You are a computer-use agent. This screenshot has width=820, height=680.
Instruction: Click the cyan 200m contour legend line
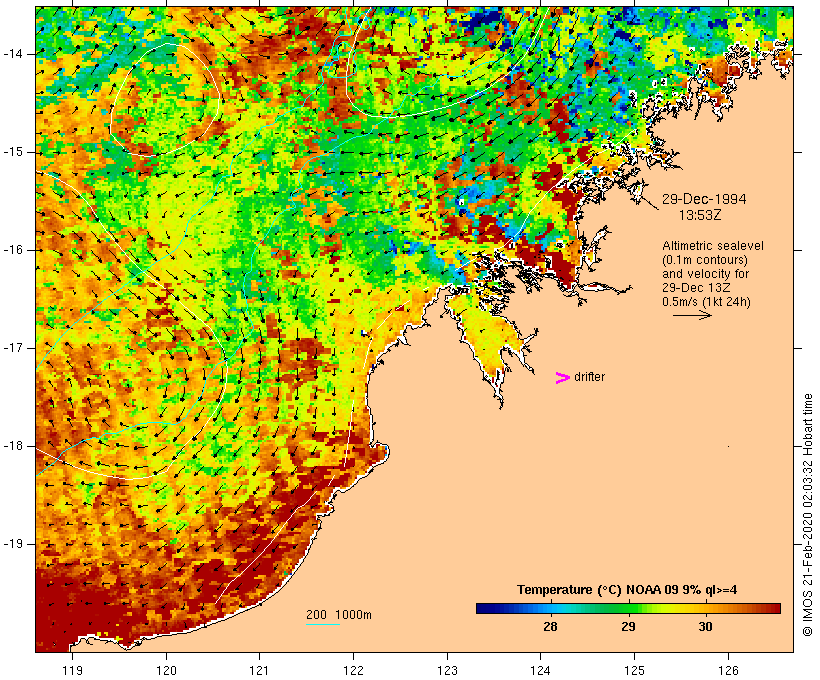click(x=322, y=625)
